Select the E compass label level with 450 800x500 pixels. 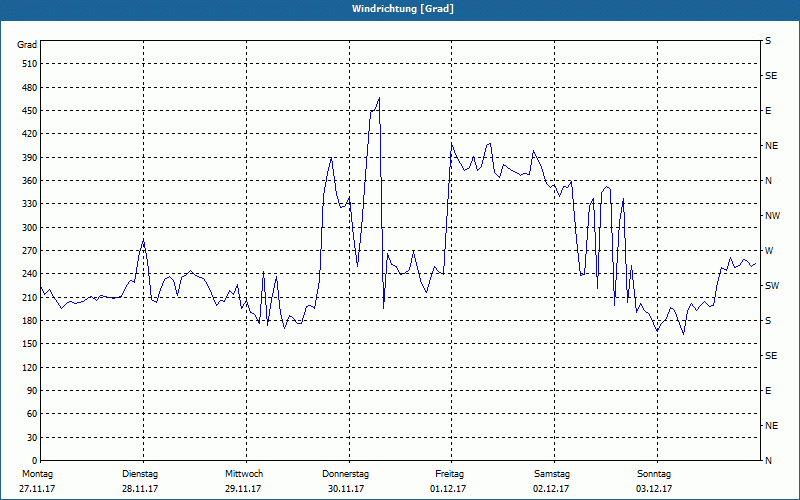click(x=768, y=111)
